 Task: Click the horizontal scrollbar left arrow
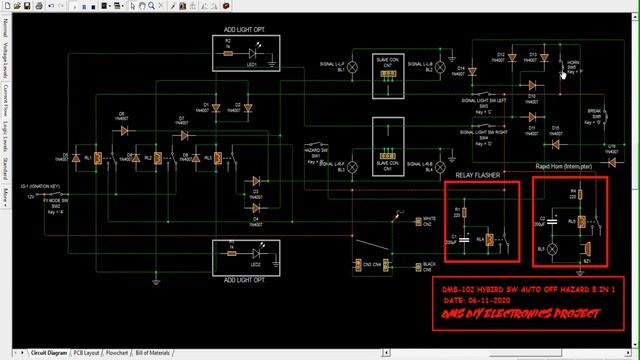point(387,353)
